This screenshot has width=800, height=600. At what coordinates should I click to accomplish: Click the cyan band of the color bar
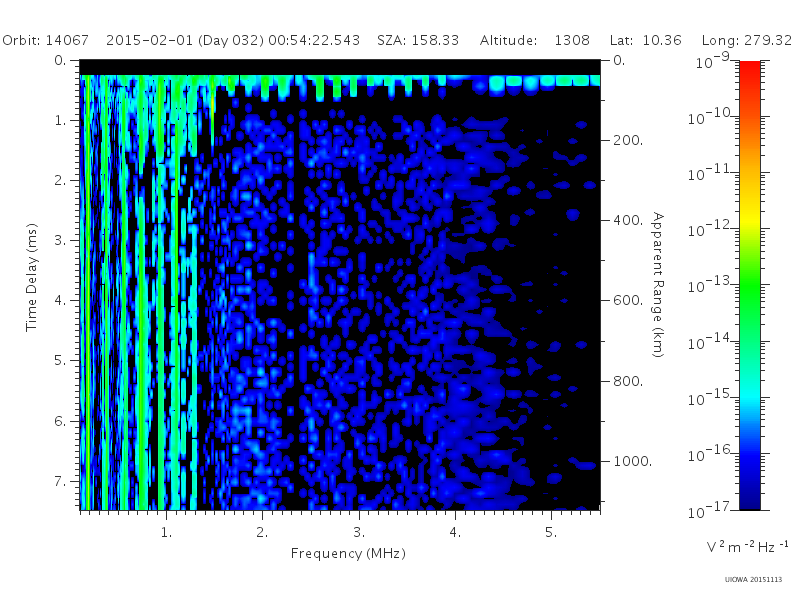coord(750,395)
